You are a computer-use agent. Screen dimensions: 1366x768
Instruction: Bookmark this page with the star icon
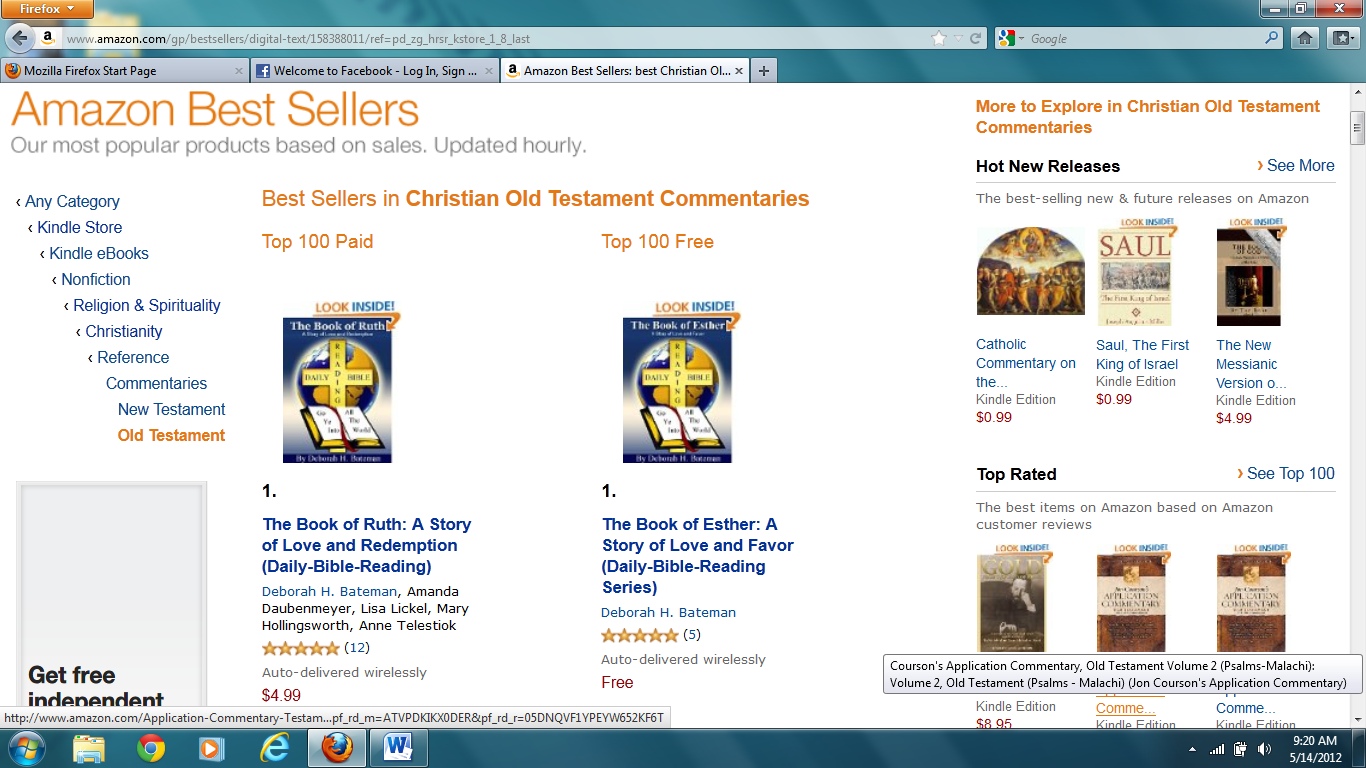point(938,38)
